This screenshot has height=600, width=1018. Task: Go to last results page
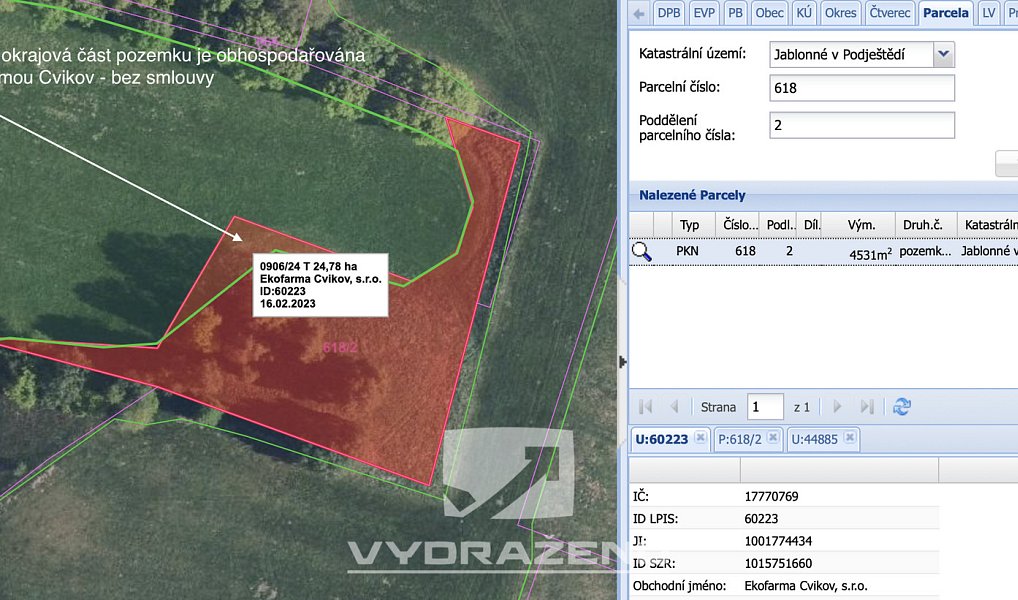point(867,407)
